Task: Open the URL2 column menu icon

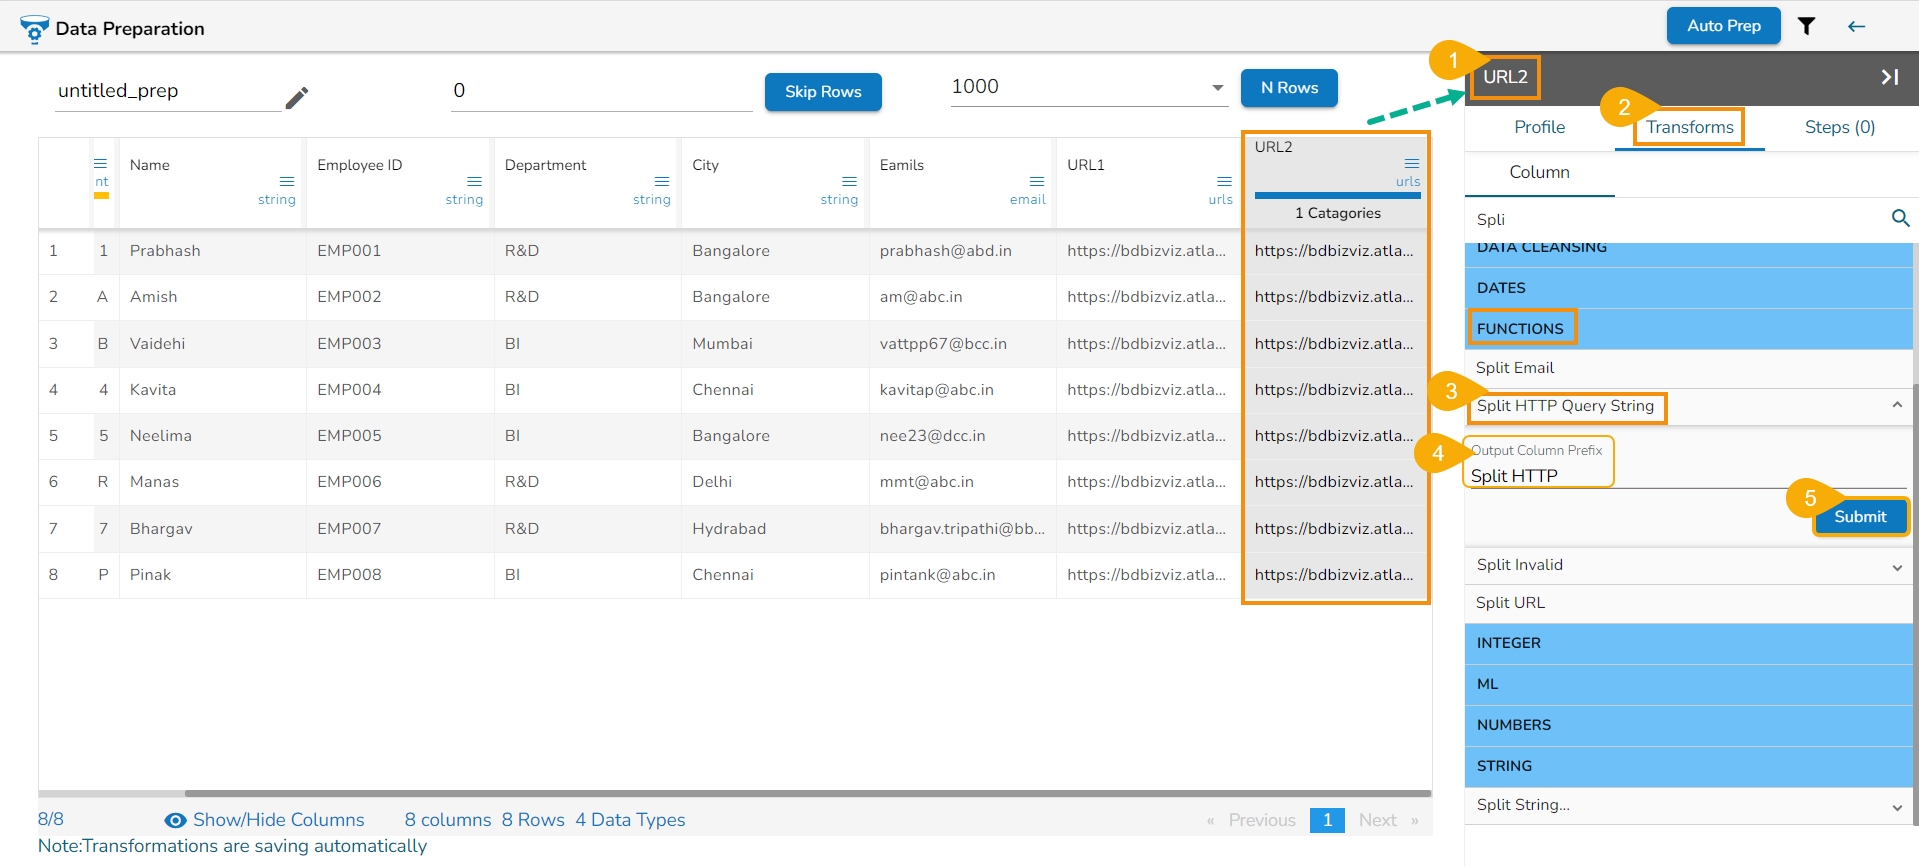Action: tap(1411, 163)
